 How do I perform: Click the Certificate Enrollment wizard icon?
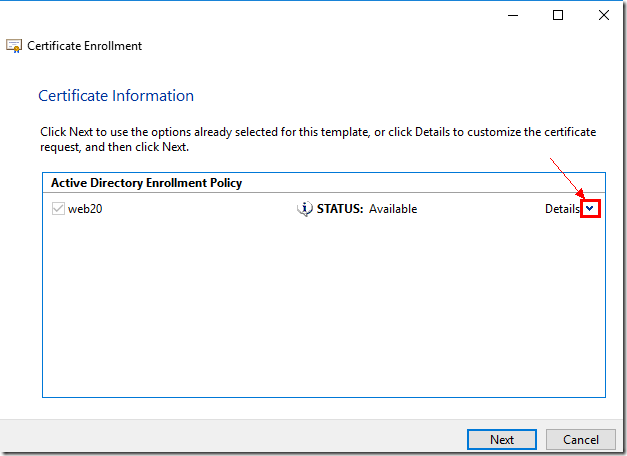point(14,46)
